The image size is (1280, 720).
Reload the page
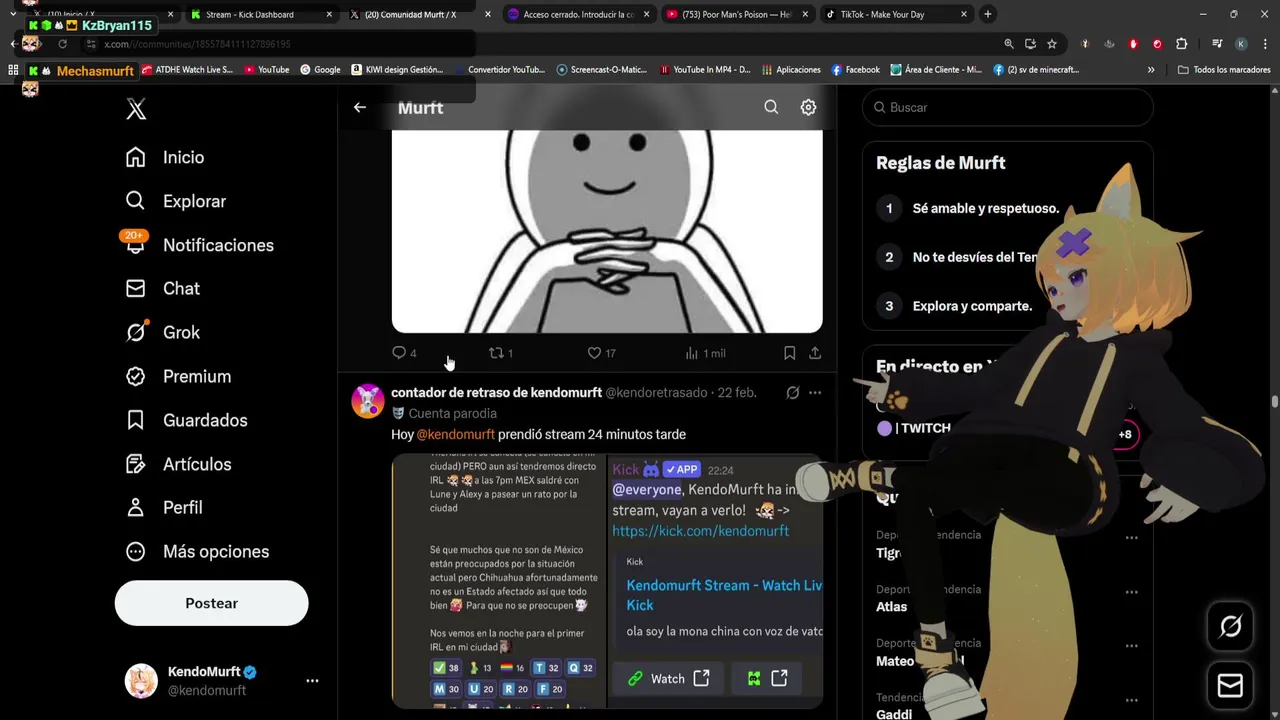pyautogui.click(x=62, y=44)
